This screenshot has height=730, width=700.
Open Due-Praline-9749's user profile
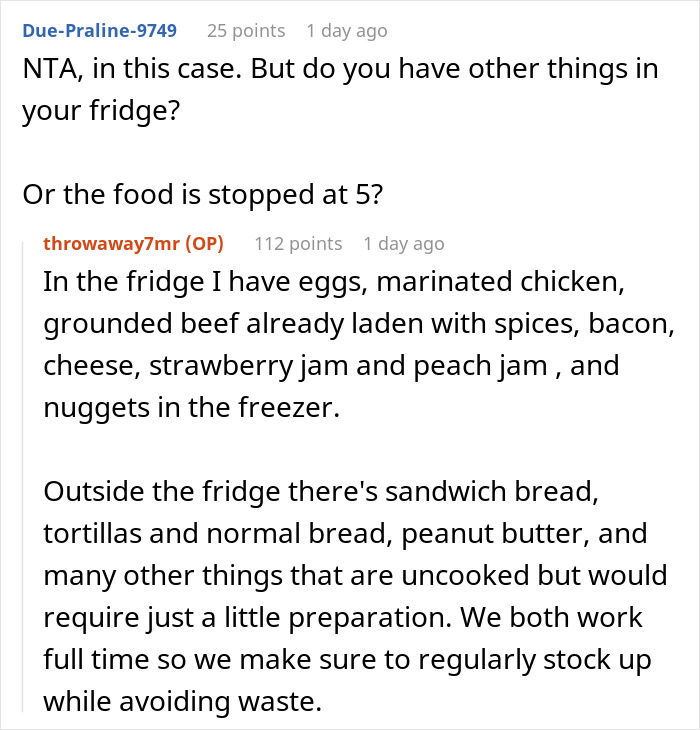(x=99, y=31)
